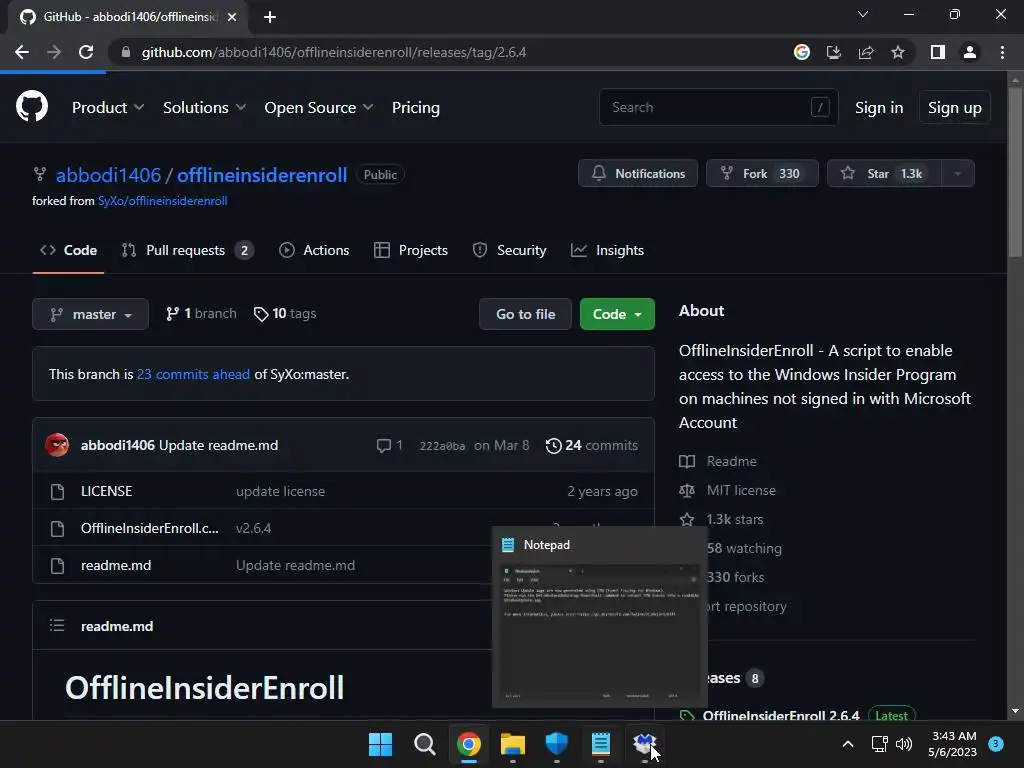Switch to Actions tab
Screen dimensions: 1024x768
point(314,250)
